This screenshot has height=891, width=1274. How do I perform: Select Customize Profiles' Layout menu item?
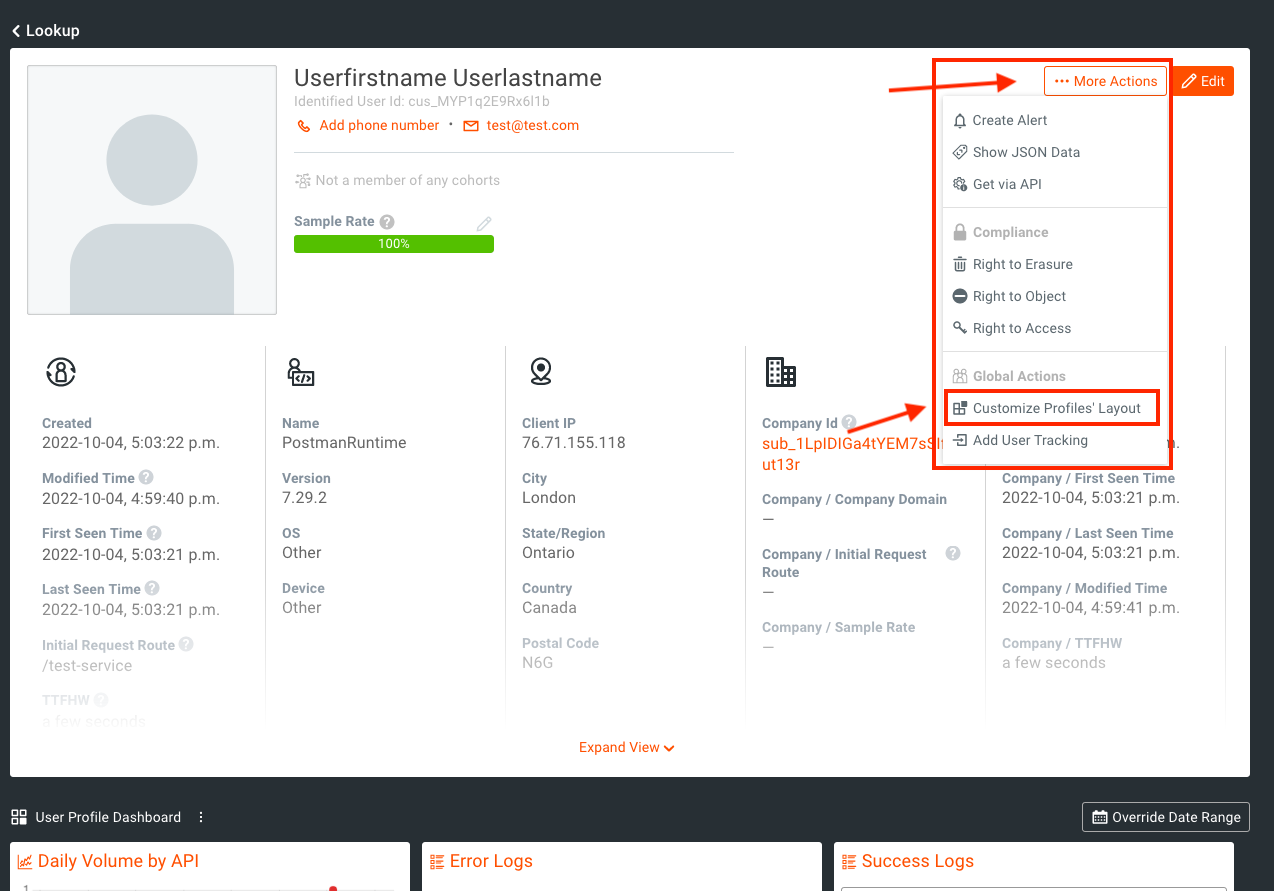(x=1056, y=408)
